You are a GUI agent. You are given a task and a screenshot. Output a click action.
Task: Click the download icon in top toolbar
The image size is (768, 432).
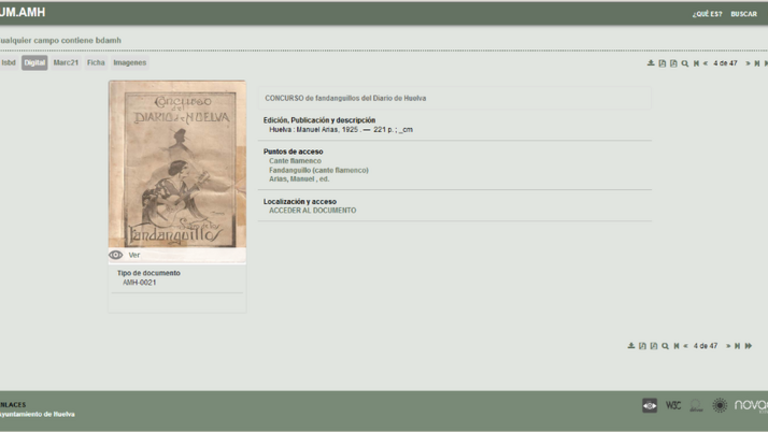pos(651,63)
